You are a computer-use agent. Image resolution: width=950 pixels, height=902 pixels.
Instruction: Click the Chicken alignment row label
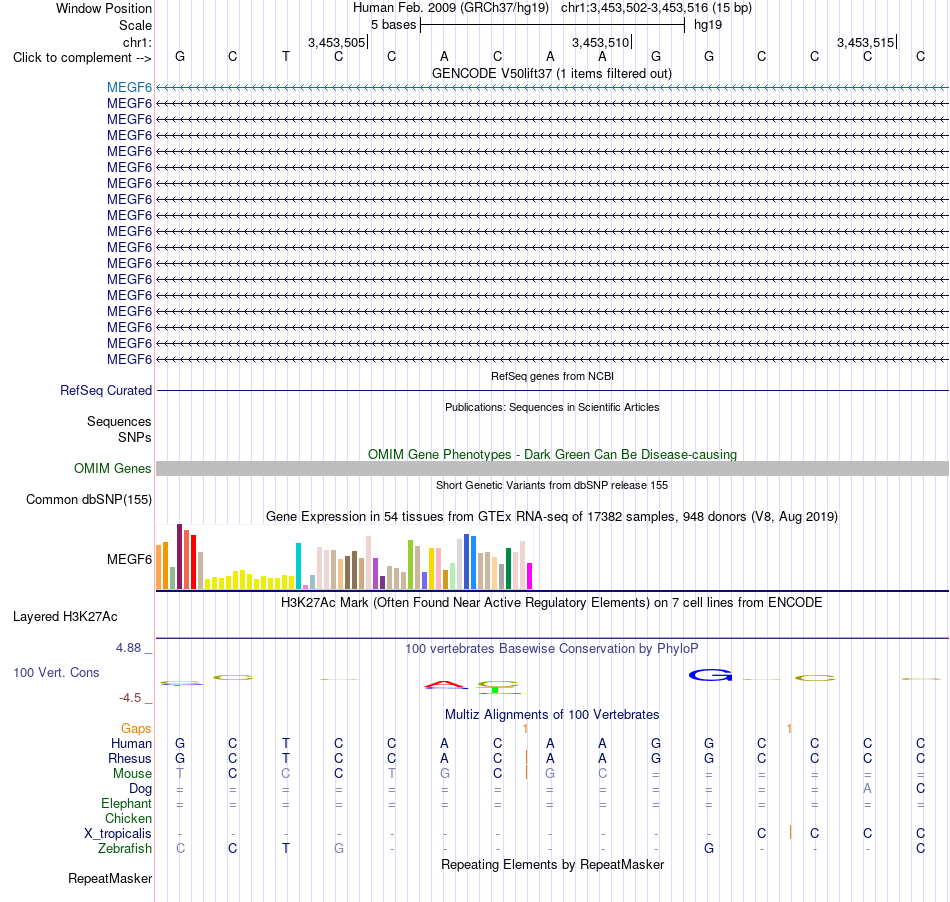[128, 818]
